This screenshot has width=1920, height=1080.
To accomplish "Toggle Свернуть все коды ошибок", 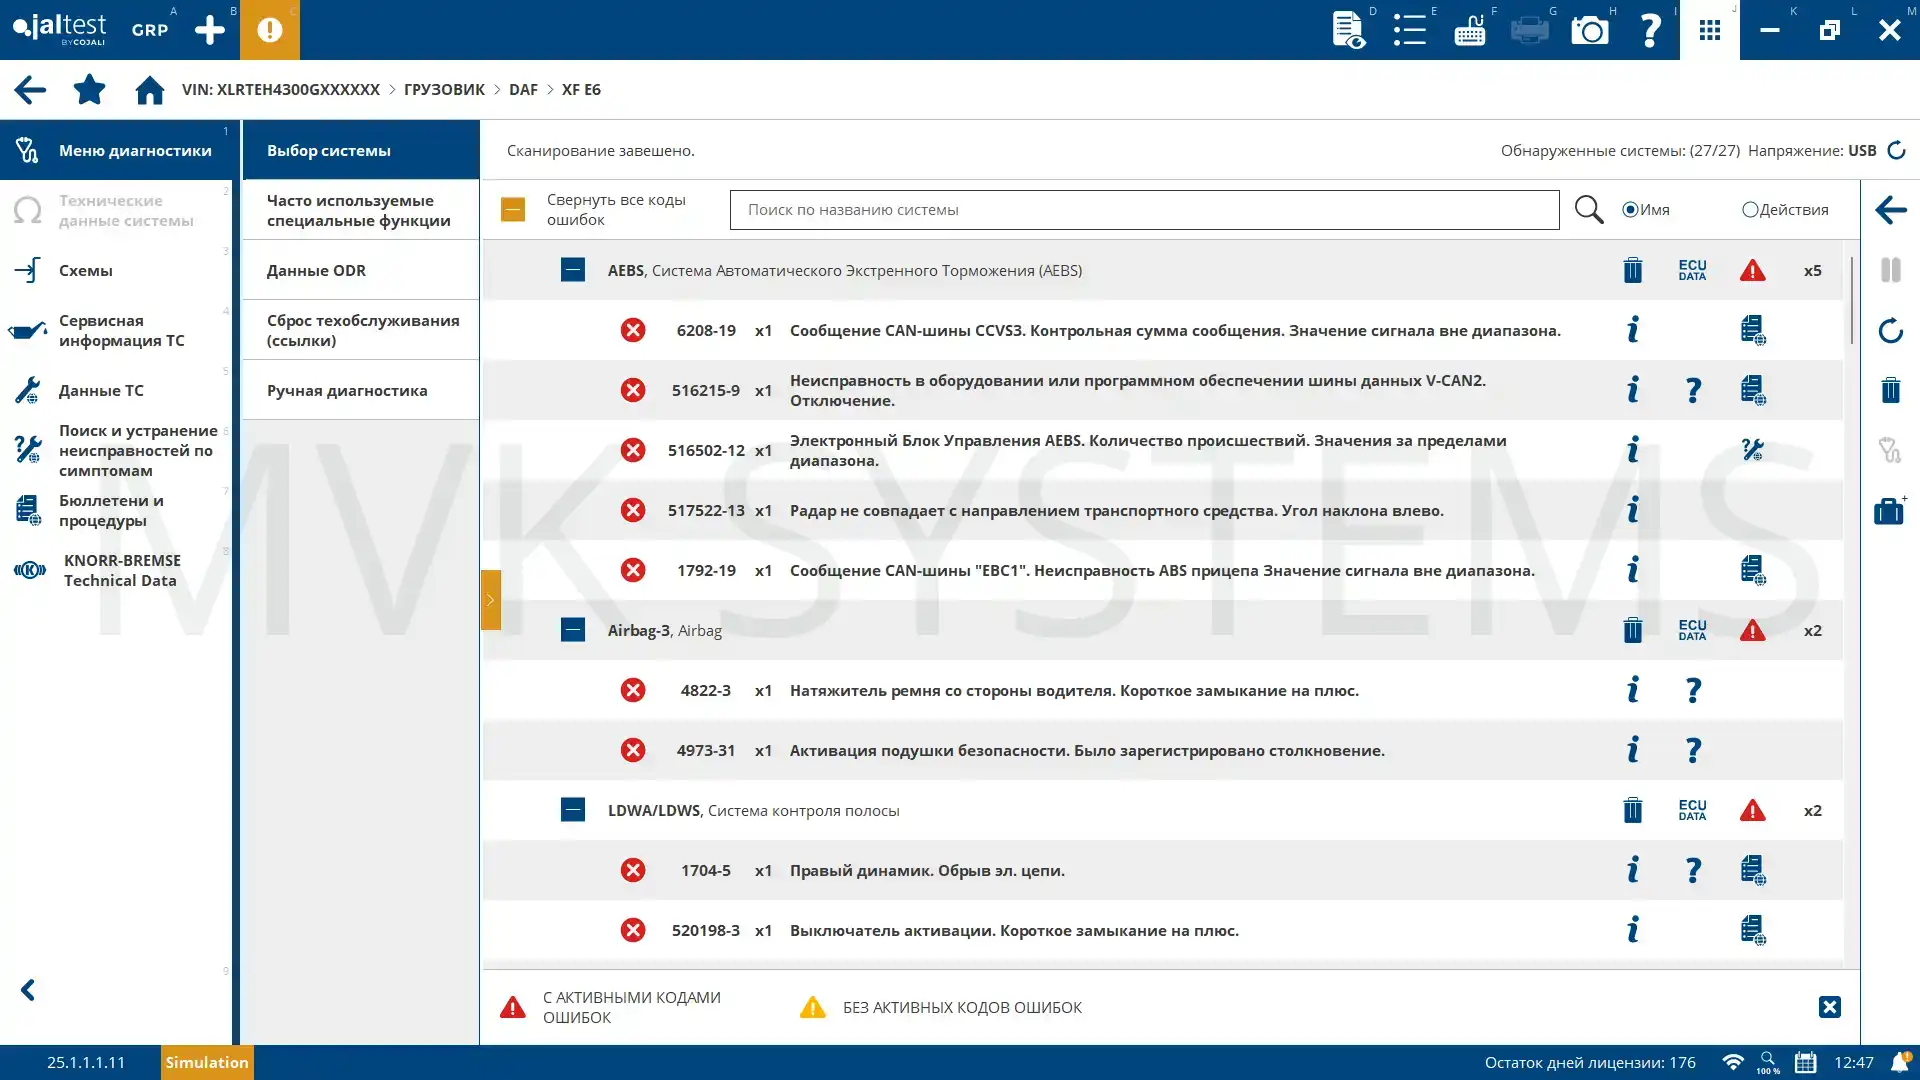I will pos(513,210).
